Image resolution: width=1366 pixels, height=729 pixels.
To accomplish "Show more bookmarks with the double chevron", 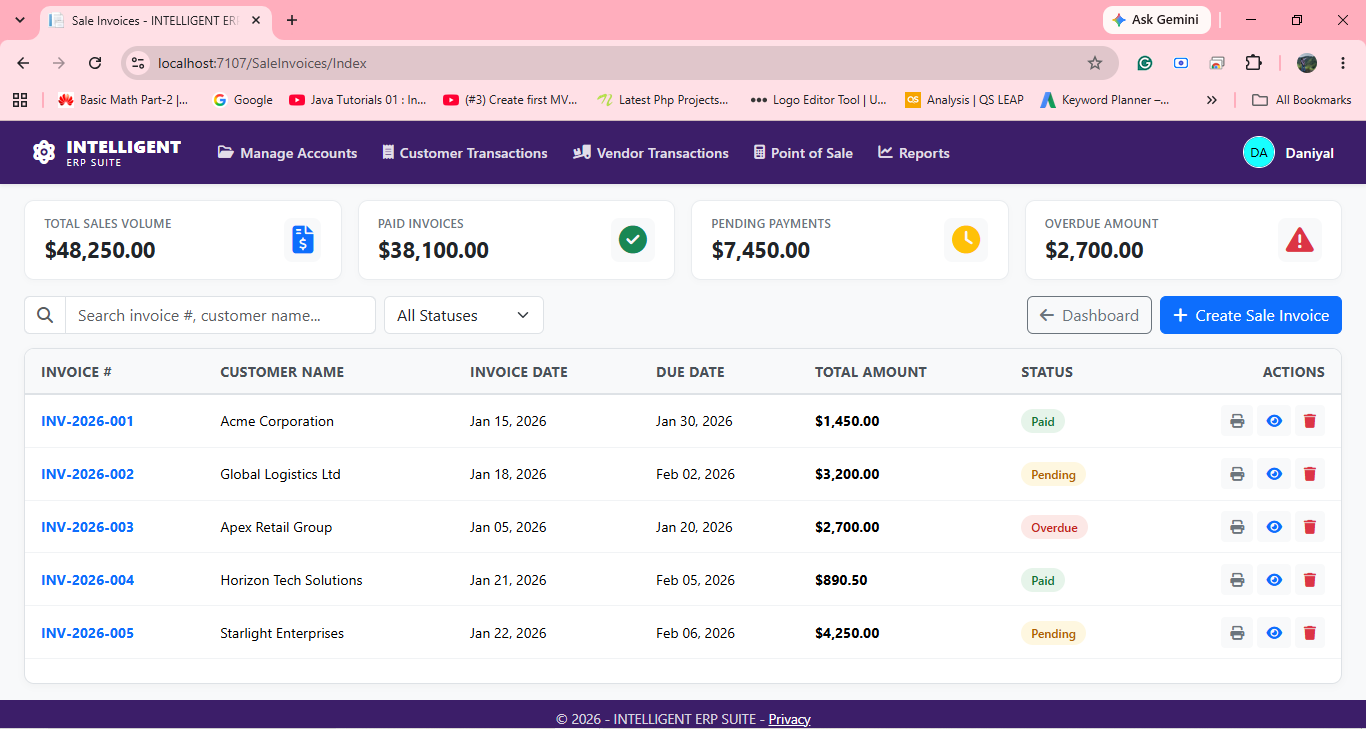I will tap(1212, 100).
